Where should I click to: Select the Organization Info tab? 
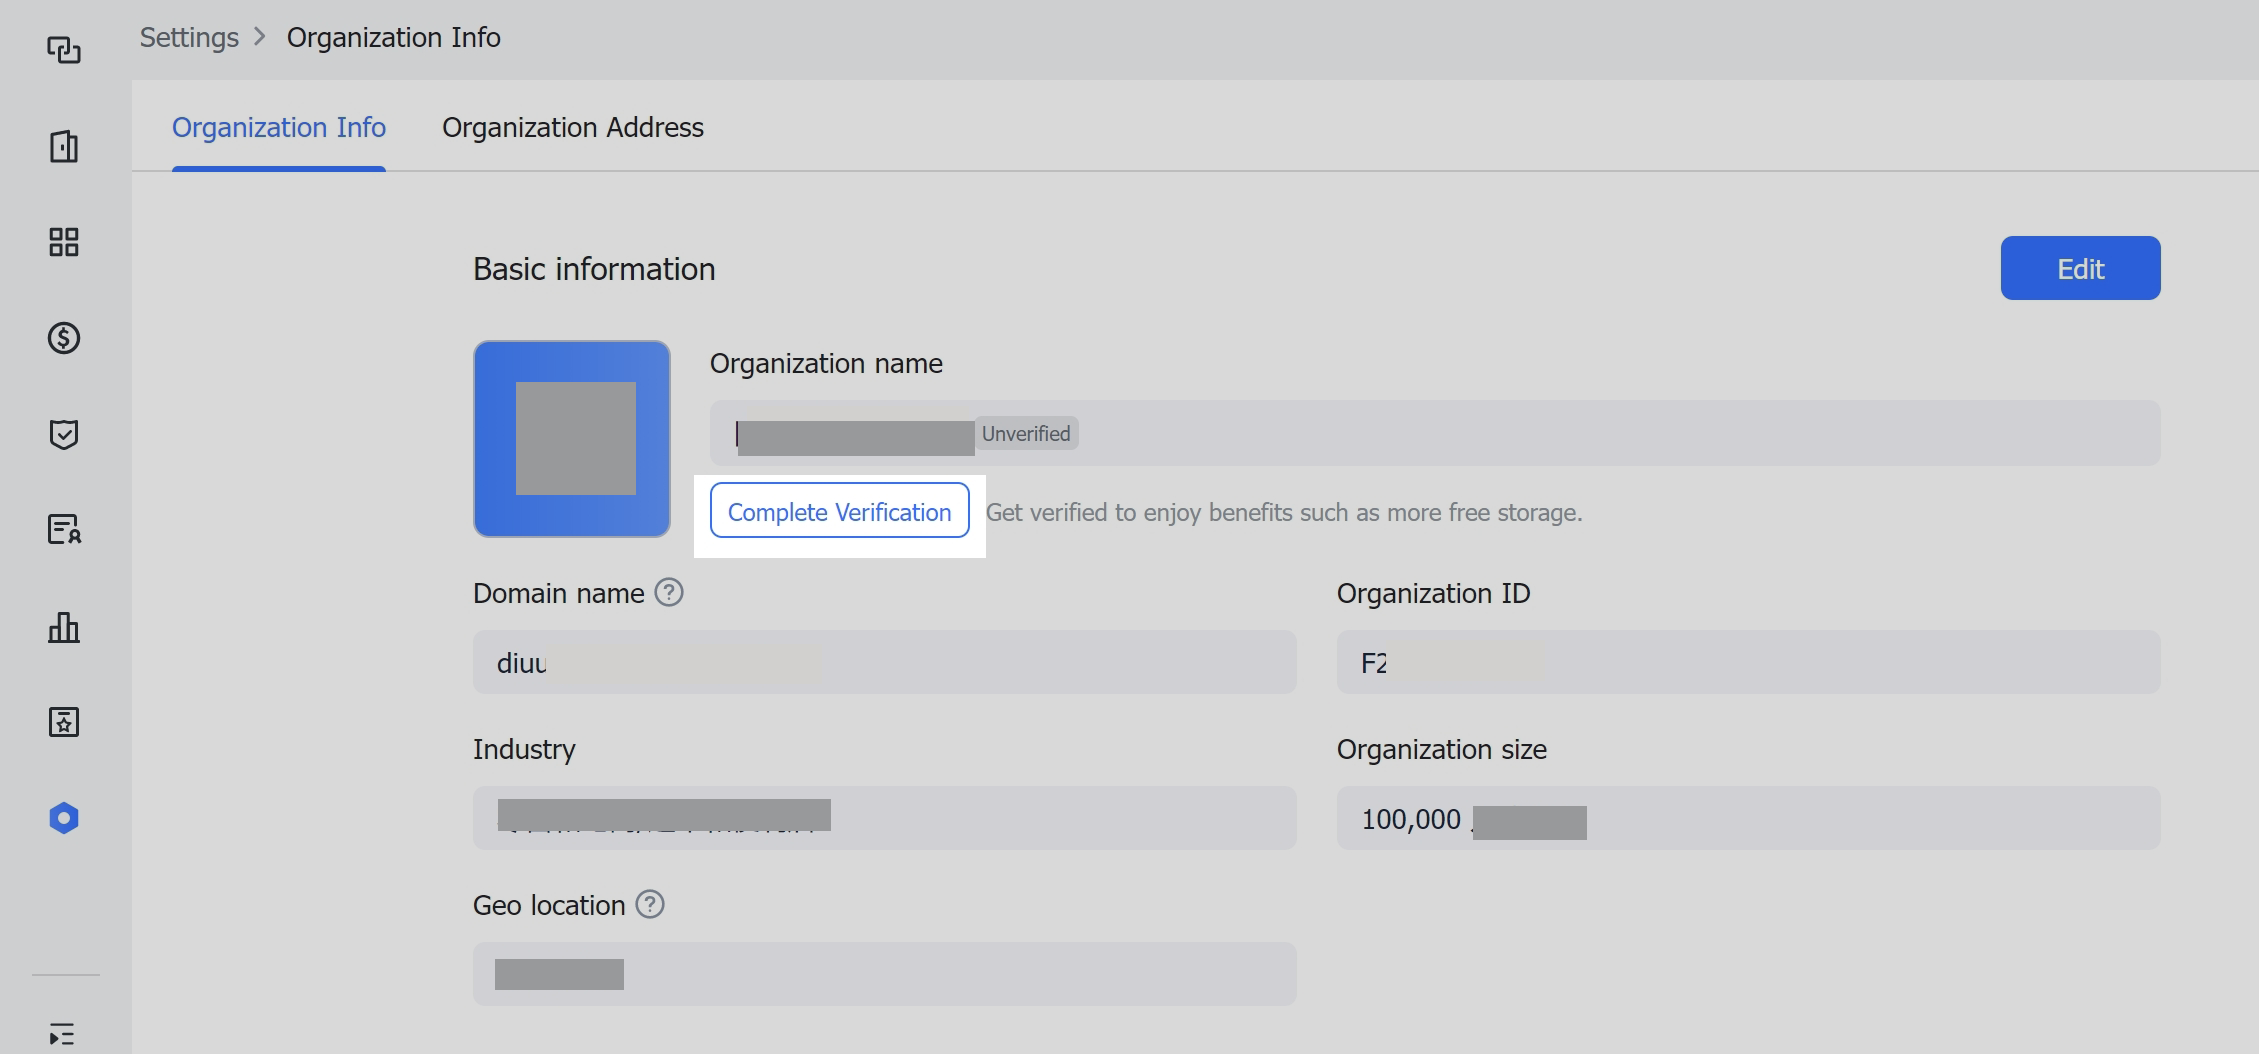click(x=278, y=128)
